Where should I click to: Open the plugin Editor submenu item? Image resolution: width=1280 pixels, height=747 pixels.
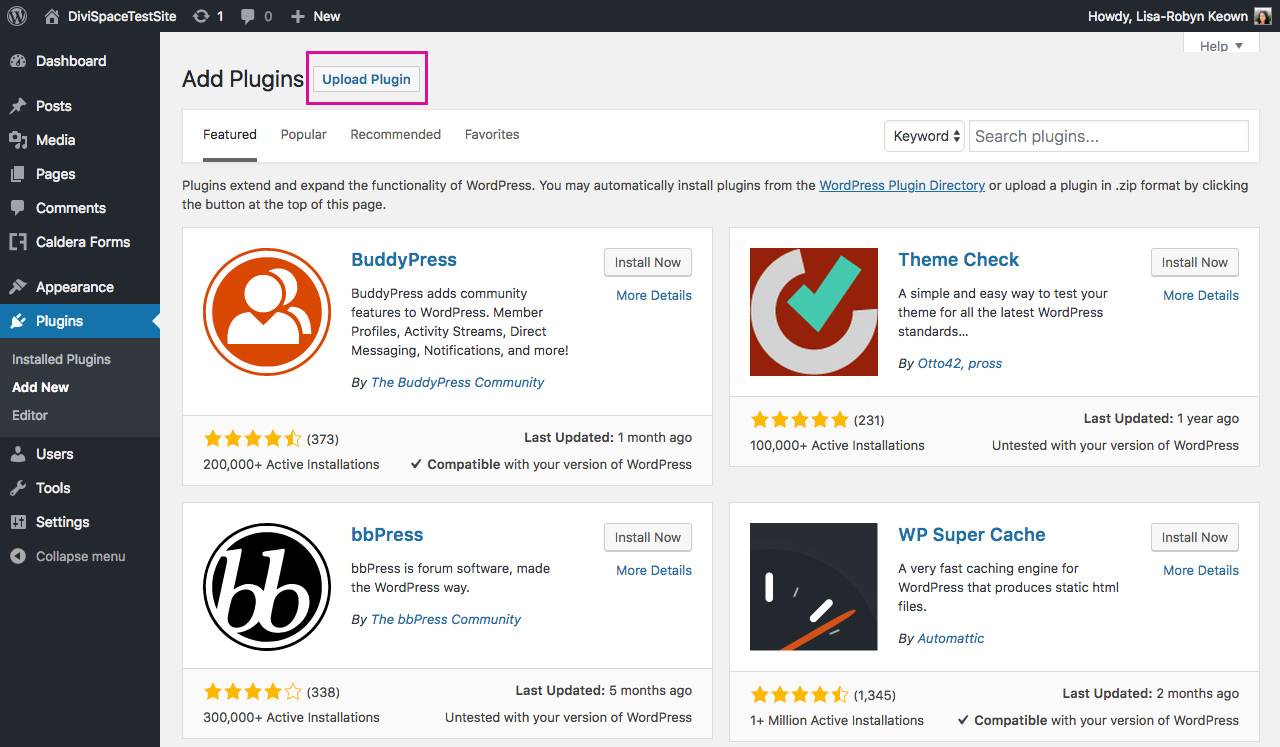coord(30,415)
